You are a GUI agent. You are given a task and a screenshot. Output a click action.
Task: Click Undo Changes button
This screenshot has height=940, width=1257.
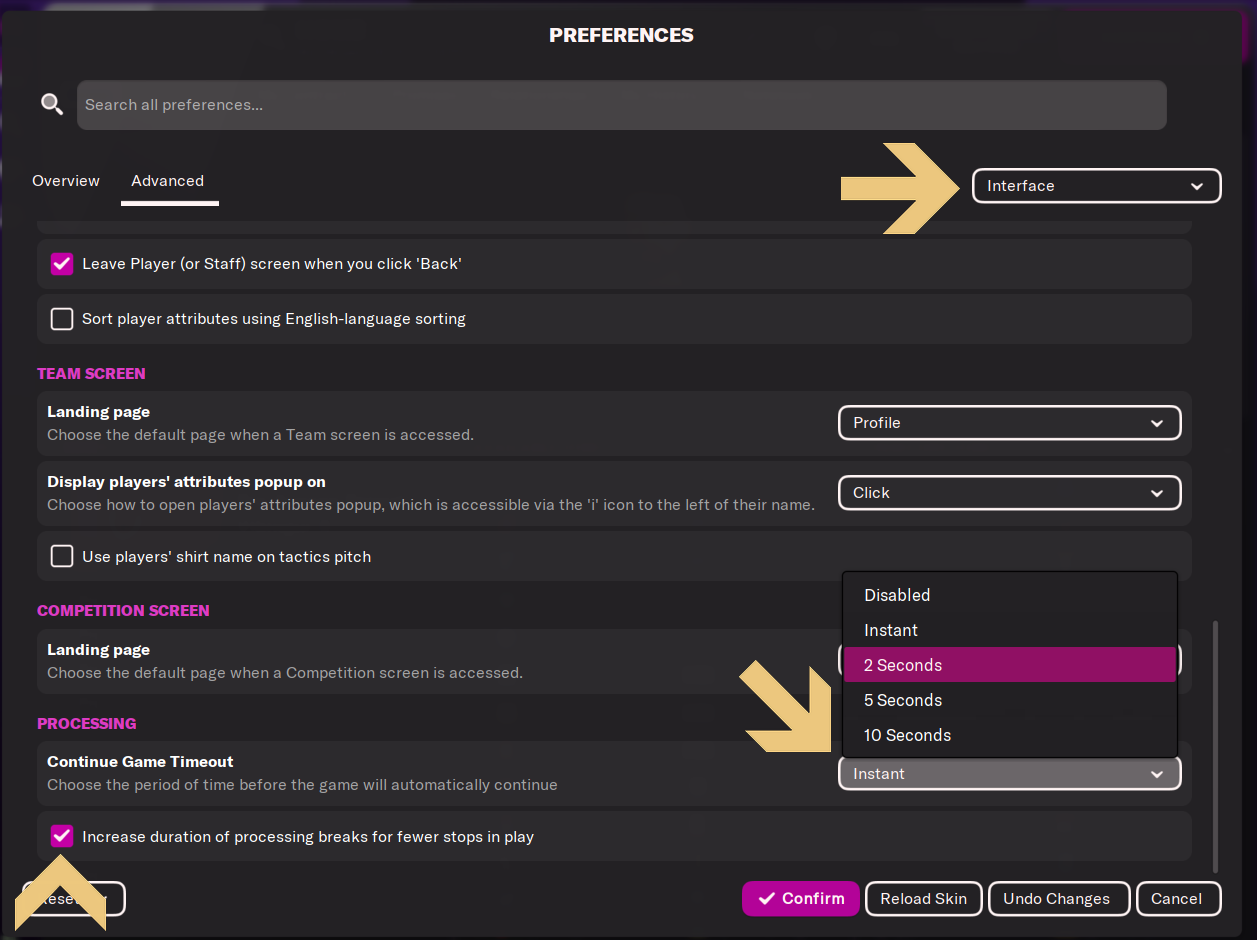[x=1057, y=898]
